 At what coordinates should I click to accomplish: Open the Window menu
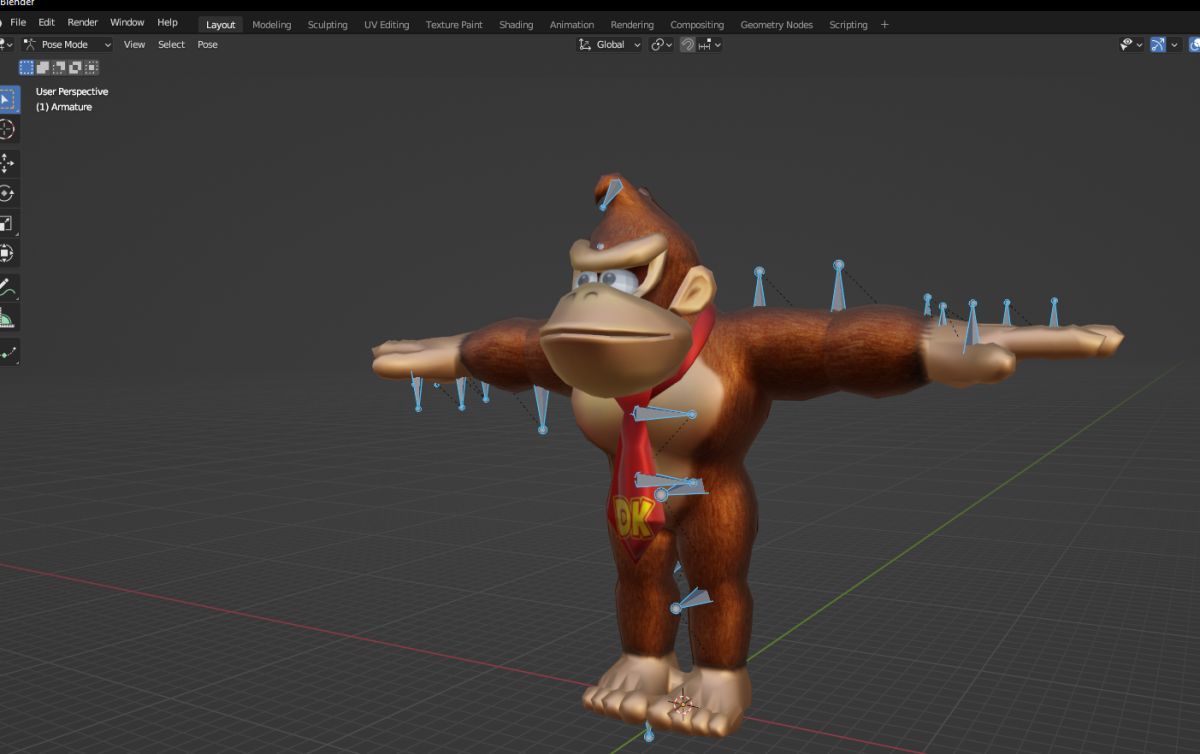(127, 22)
